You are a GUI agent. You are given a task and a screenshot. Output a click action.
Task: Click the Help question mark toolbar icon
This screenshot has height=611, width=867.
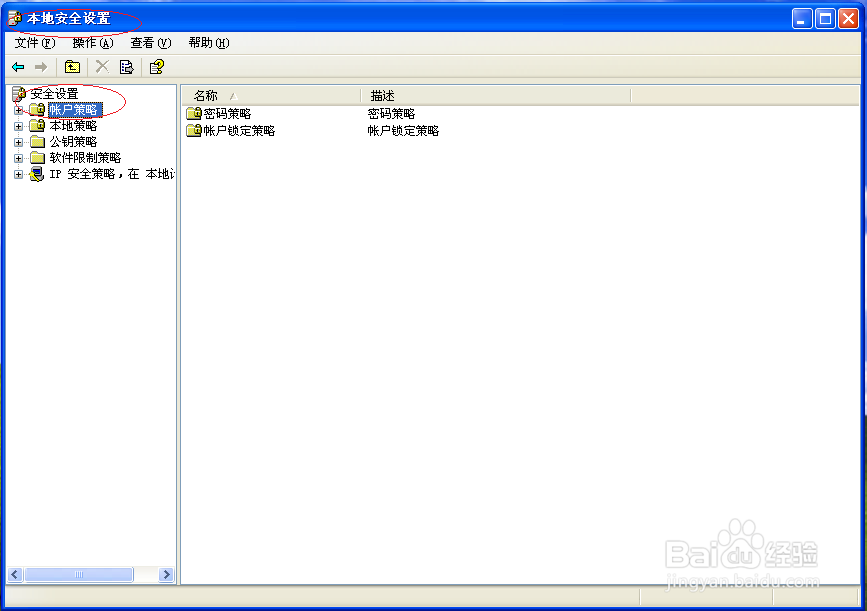pos(157,67)
